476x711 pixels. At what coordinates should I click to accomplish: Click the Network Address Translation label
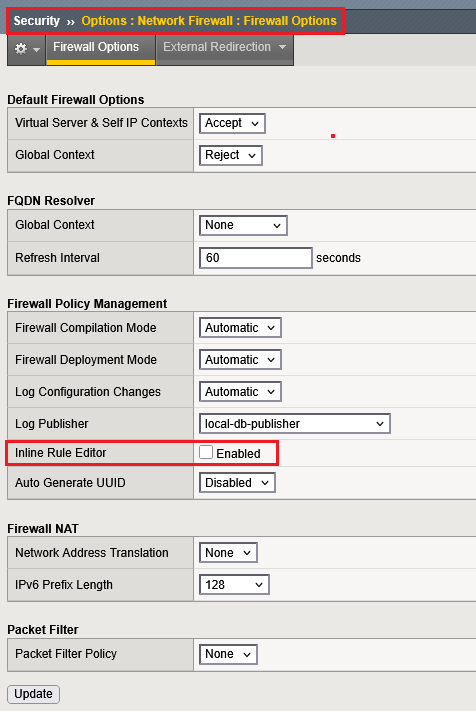click(92, 553)
